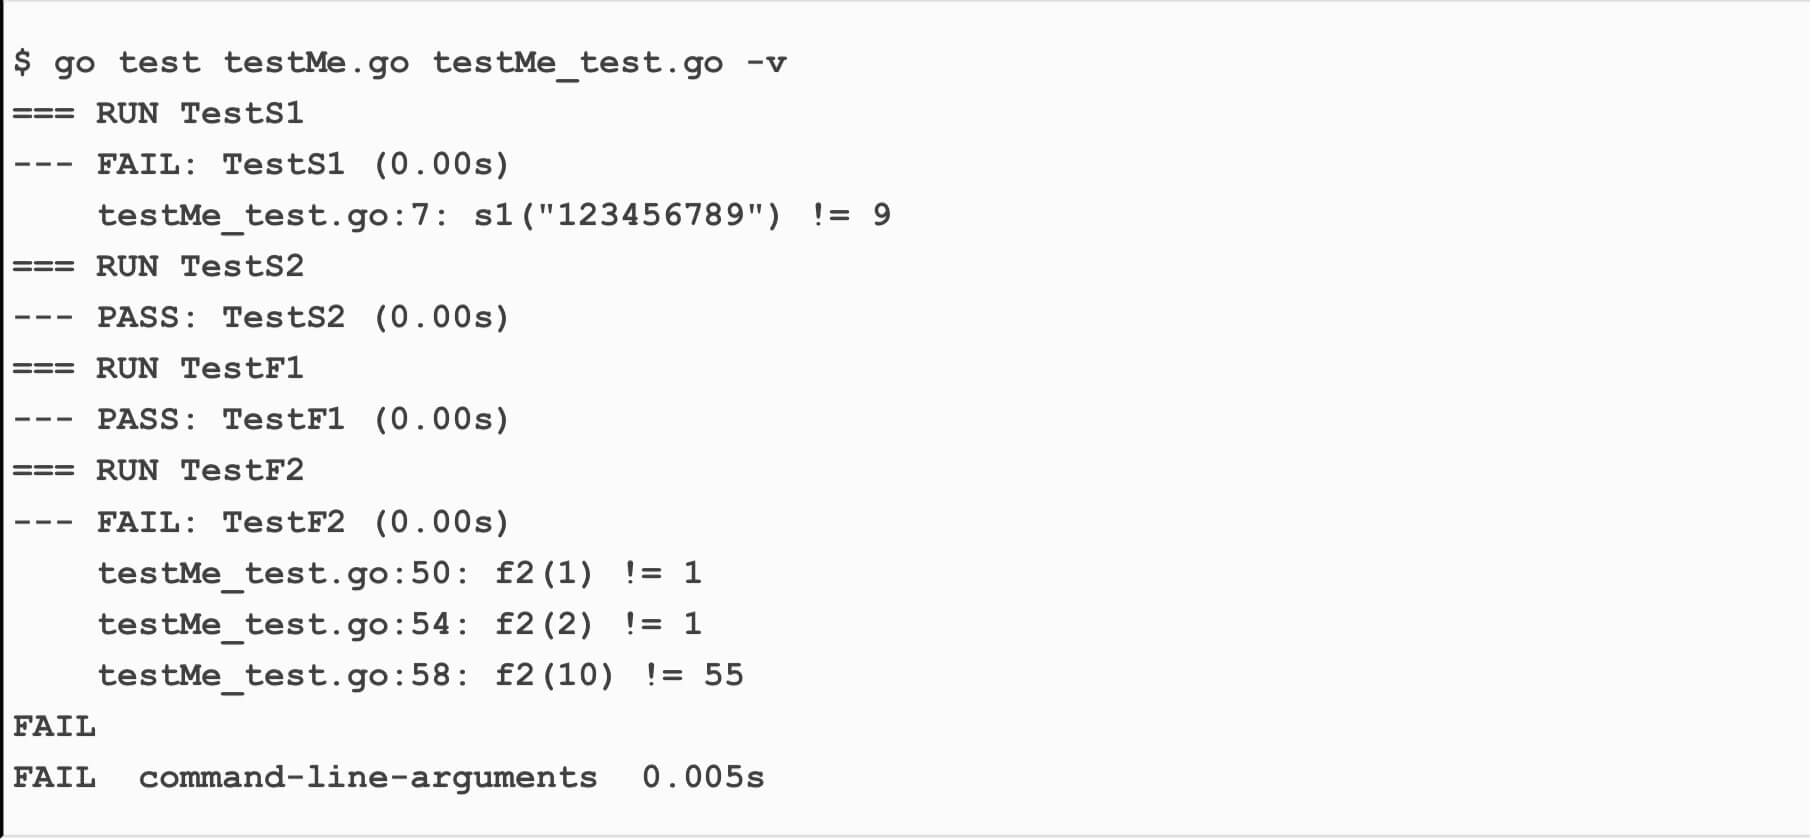This screenshot has width=1812, height=840.
Task: Click the s1("123456789") != 9 message
Action: pos(682,216)
